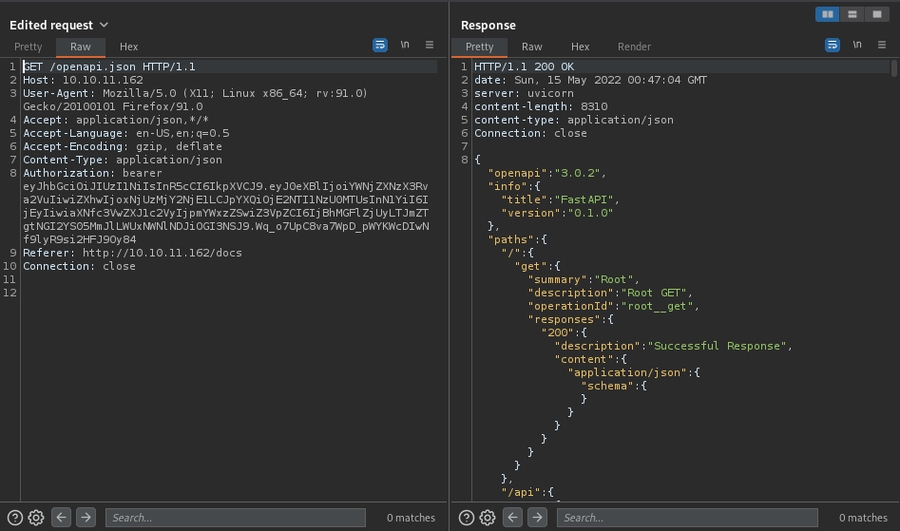Open search settings gear under request panel
The width and height of the screenshot is (900, 531).
pos(36,517)
